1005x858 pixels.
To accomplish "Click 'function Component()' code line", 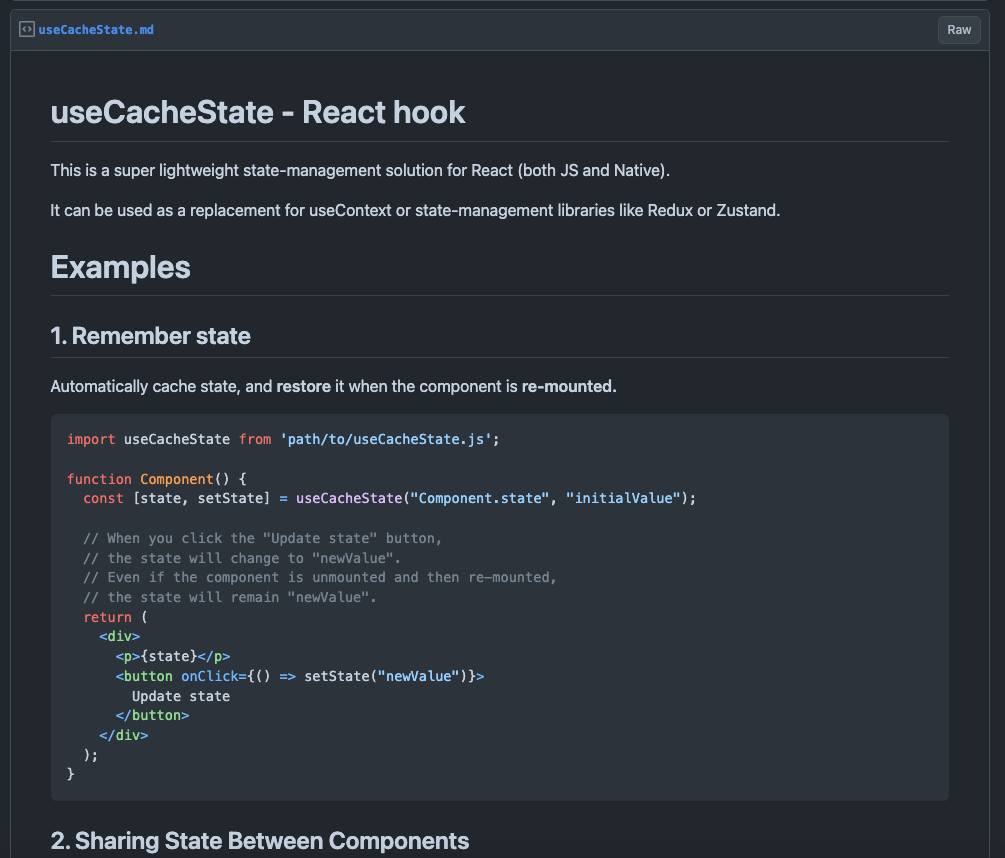I will click(157, 479).
